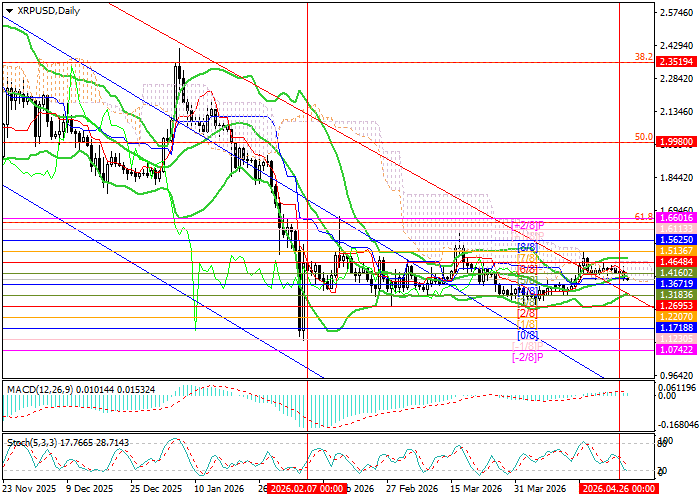This screenshot has height=500, width=700.
Task: Click the 31 Mar 2026 date label
Action: pyautogui.click(x=540, y=488)
